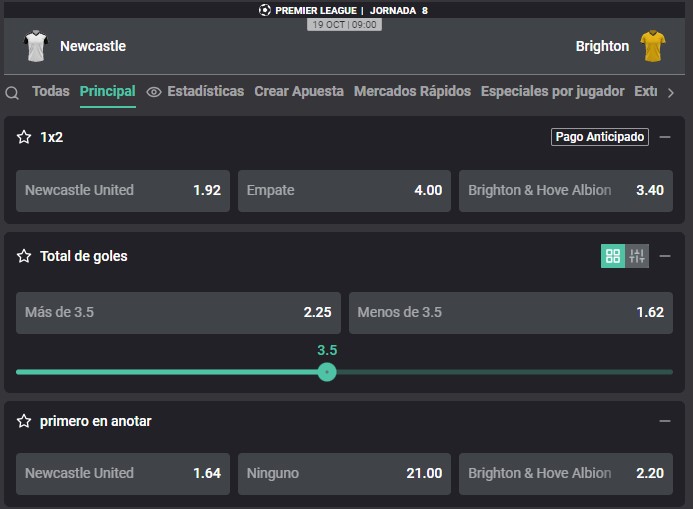This screenshot has height=509, width=693.
Task: Open the market search magnifier icon
Action: [x=12, y=93]
